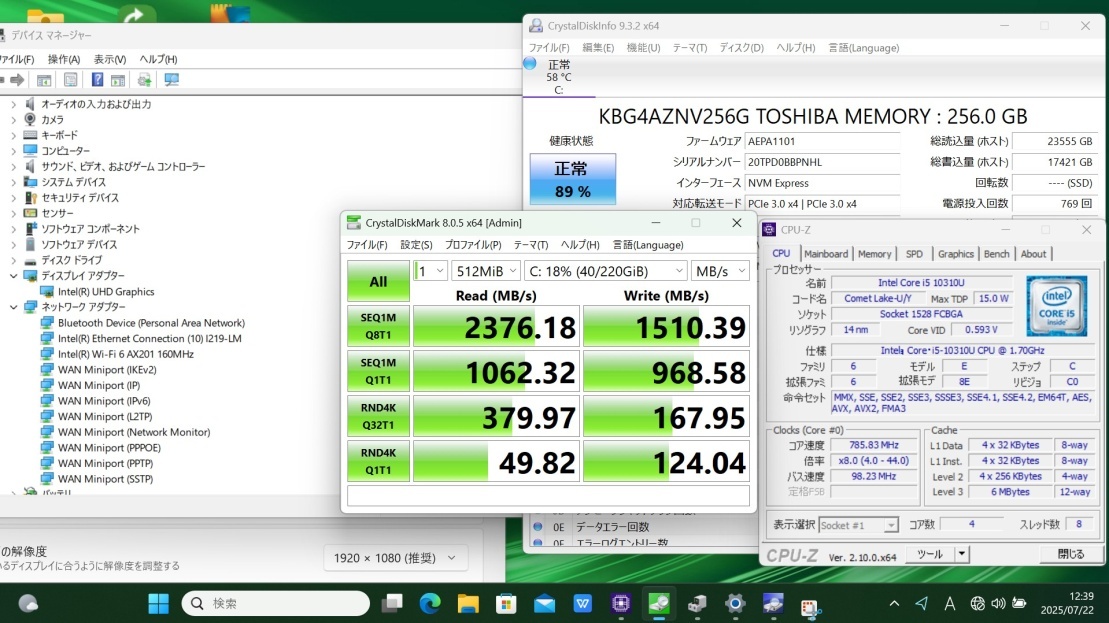Toggle the action pane icon in Device Manager toolbar
Image resolution: width=1109 pixels, height=623 pixels.
tap(118, 80)
